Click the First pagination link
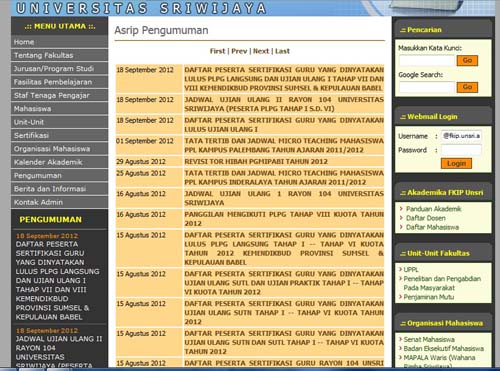 (x=217, y=51)
